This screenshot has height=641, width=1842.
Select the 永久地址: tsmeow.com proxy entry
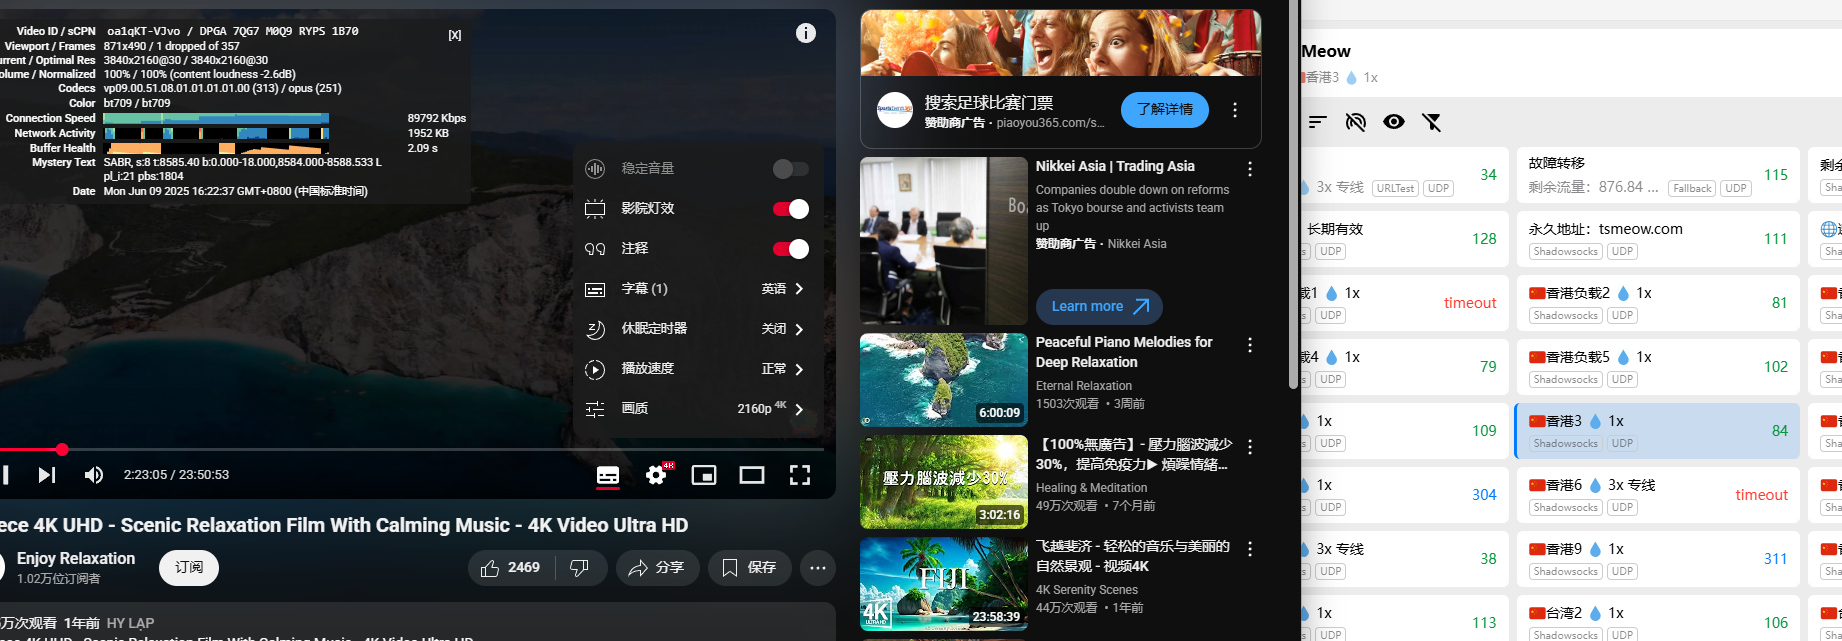(1658, 239)
